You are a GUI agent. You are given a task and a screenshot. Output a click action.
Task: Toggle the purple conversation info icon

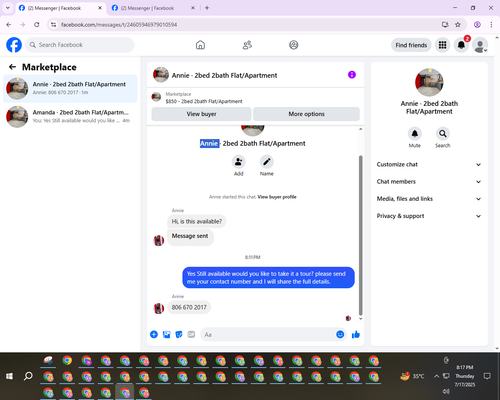[352, 75]
